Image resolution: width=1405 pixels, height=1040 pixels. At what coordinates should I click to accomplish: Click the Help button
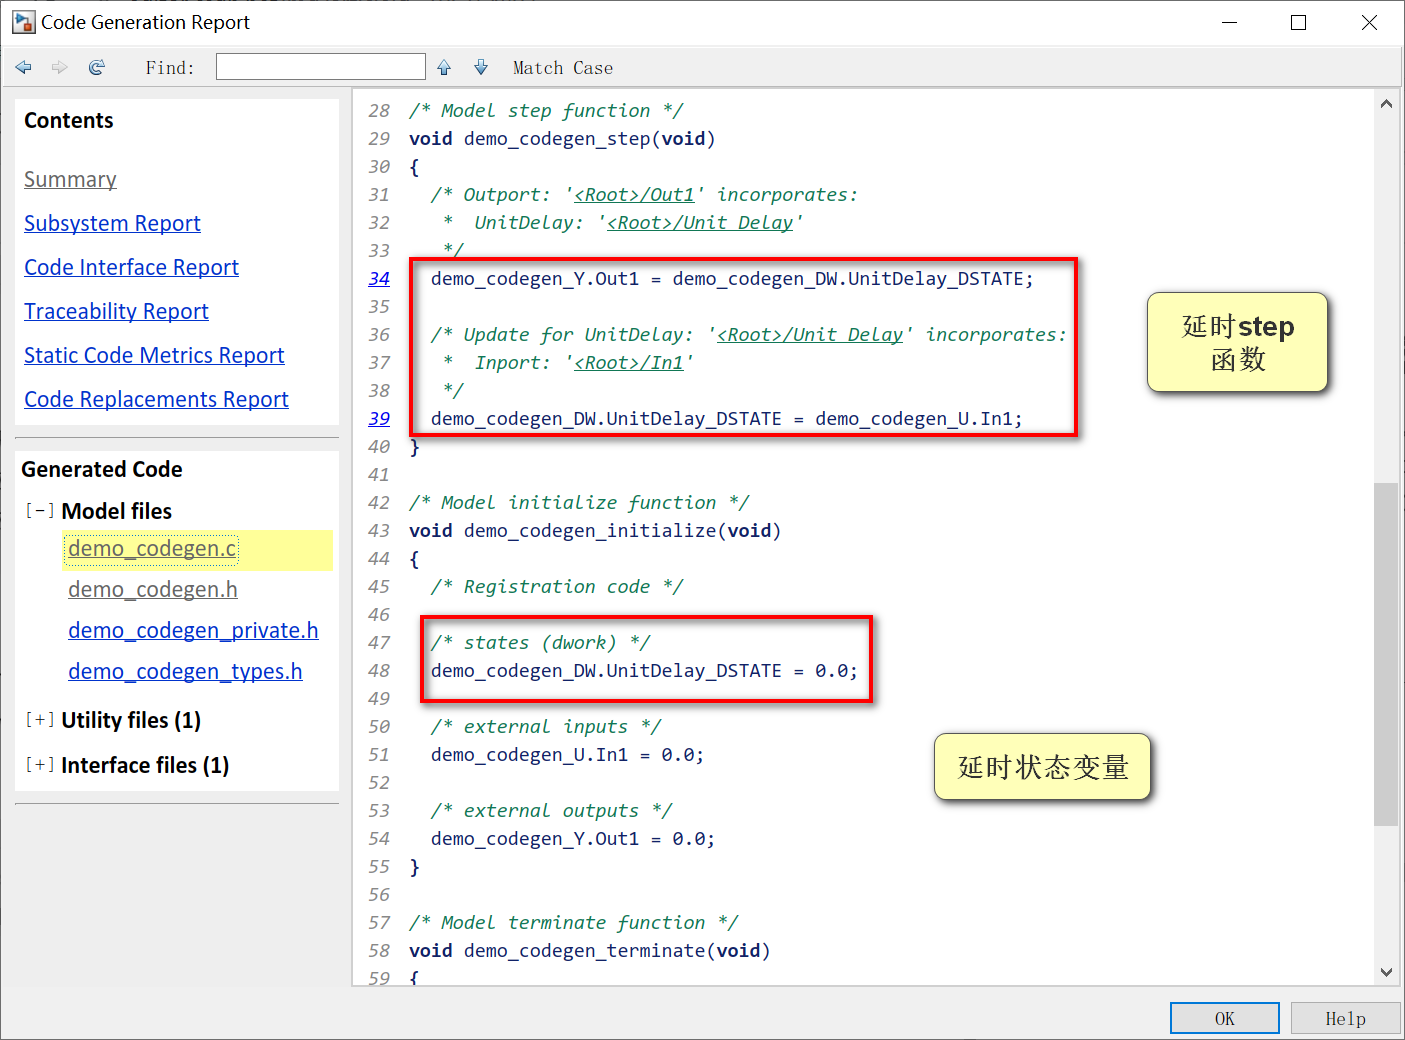[x=1345, y=1018]
